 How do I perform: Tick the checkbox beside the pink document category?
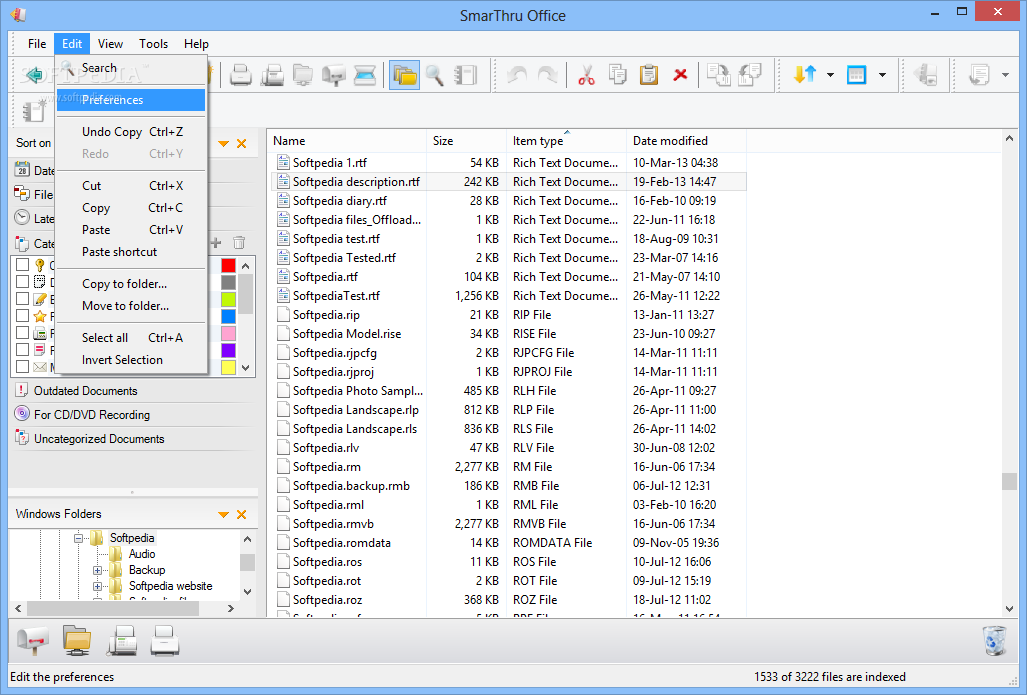point(22,350)
